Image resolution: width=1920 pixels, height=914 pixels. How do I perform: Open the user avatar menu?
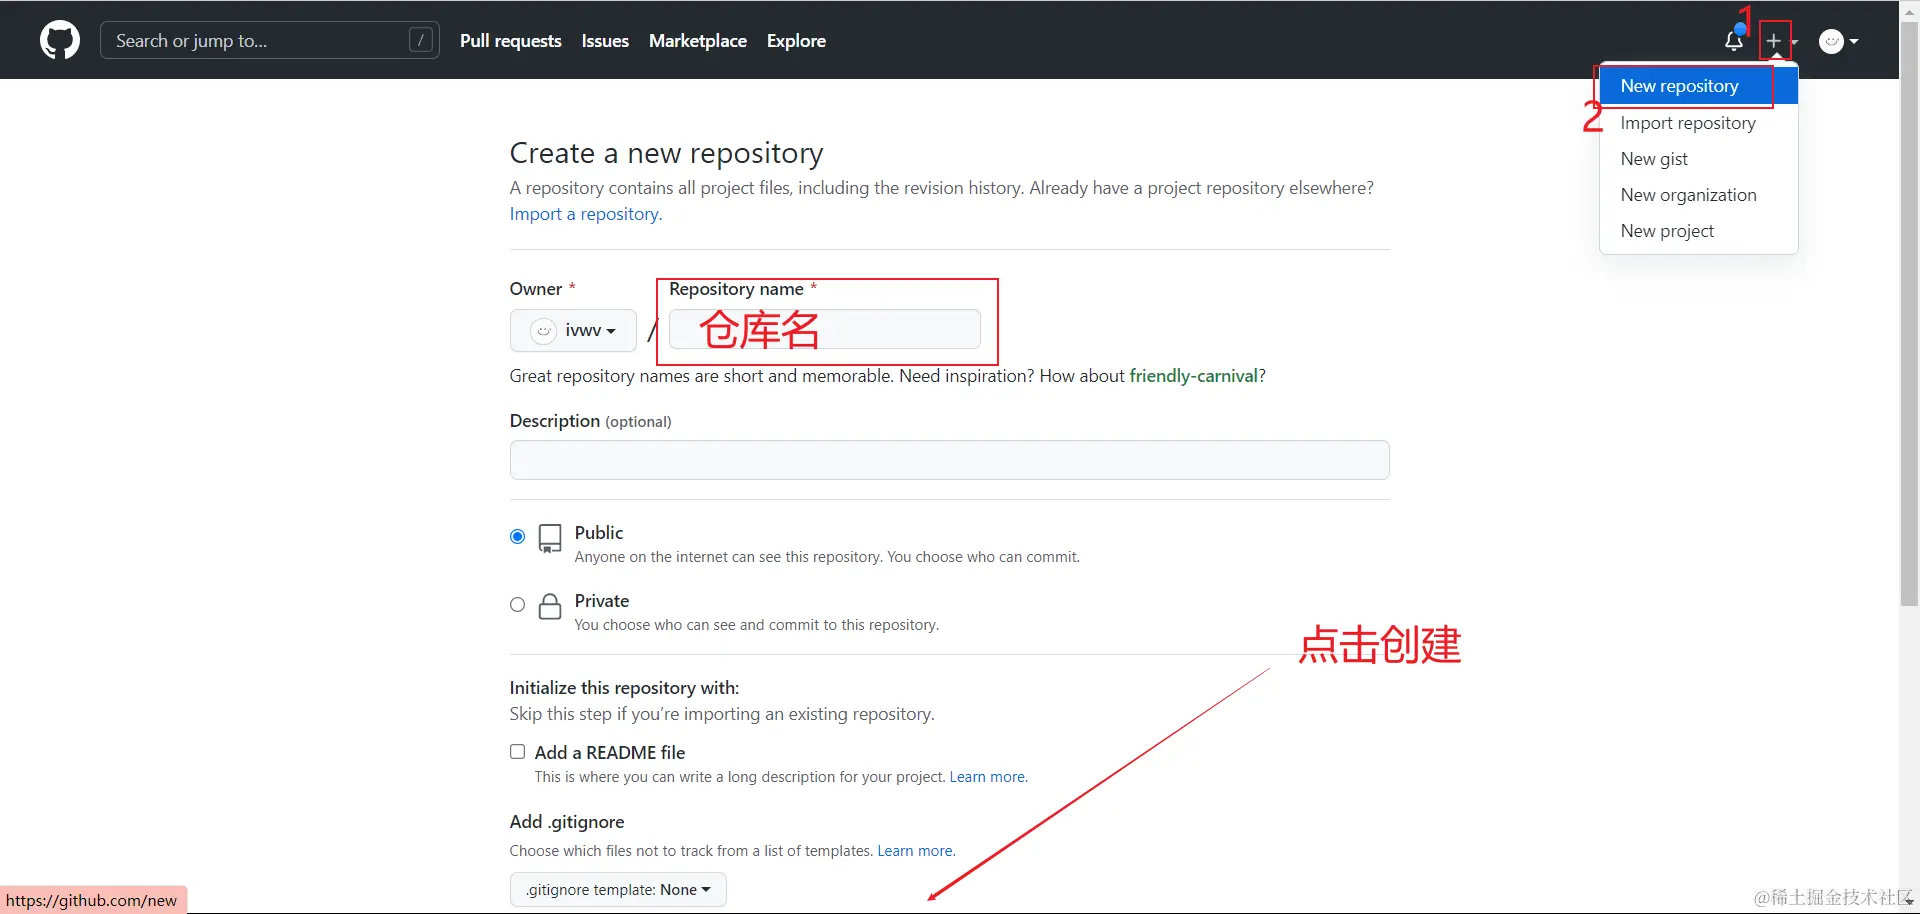tap(1838, 41)
